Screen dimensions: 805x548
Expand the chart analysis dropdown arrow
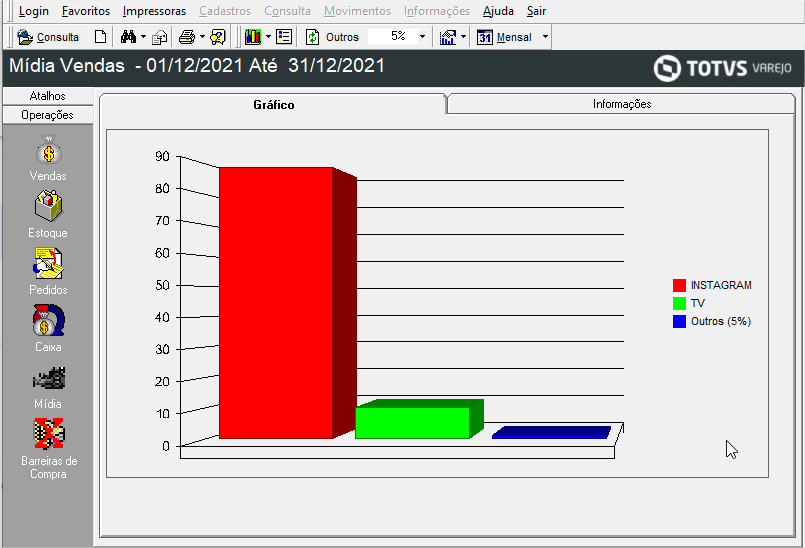coord(463,37)
